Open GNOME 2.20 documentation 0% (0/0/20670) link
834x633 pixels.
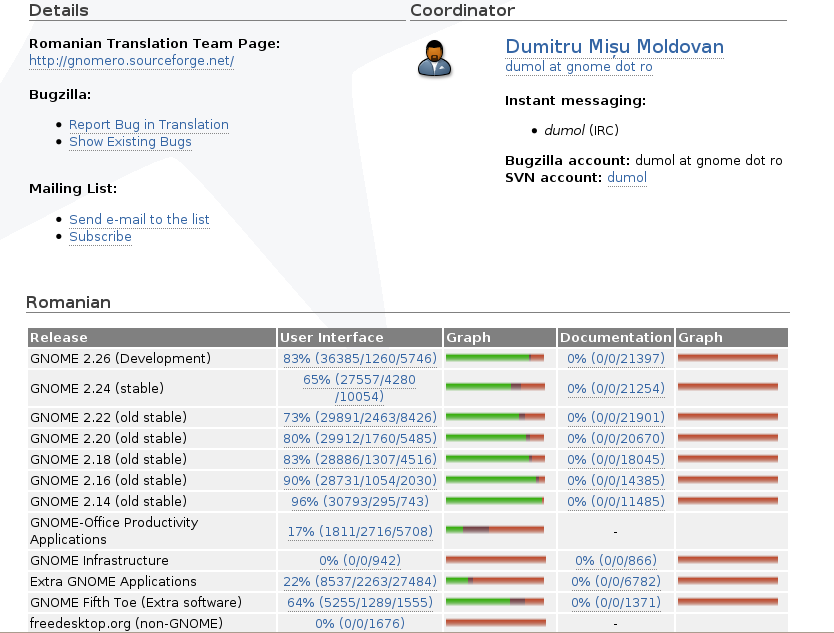click(x=616, y=438)
